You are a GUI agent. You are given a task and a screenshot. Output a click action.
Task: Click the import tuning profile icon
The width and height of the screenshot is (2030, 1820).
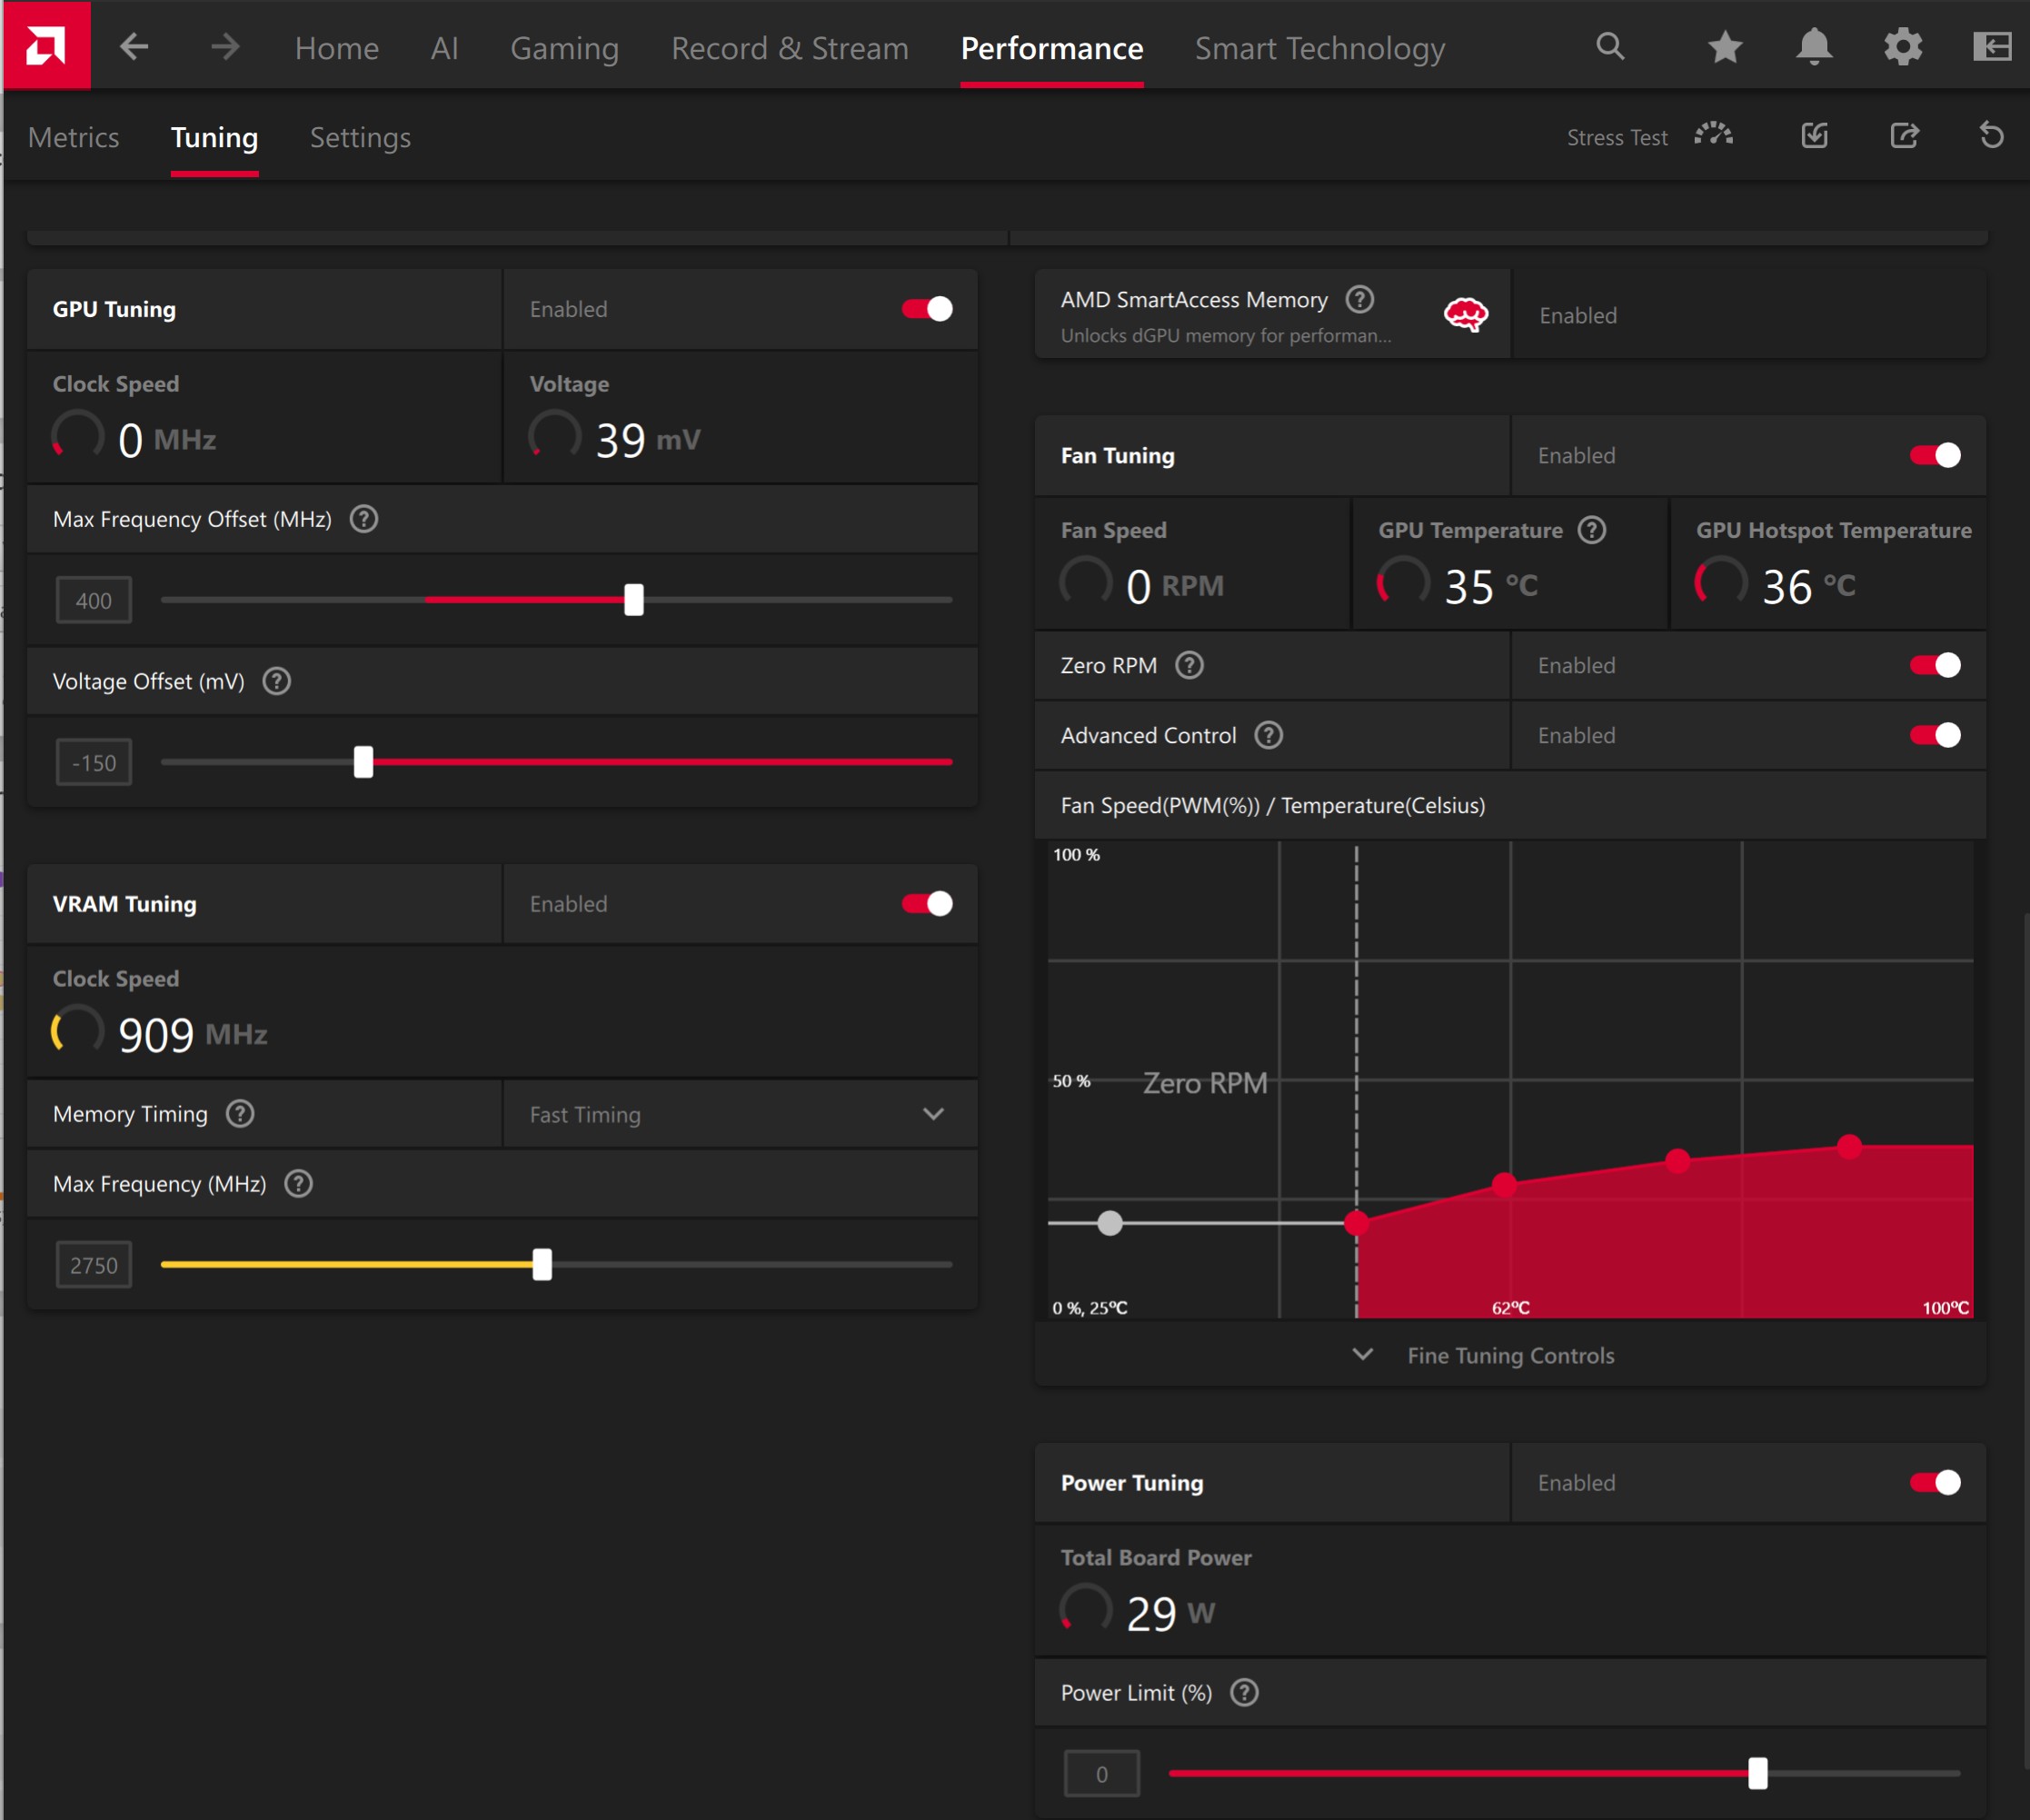(x=1814, y=136)
